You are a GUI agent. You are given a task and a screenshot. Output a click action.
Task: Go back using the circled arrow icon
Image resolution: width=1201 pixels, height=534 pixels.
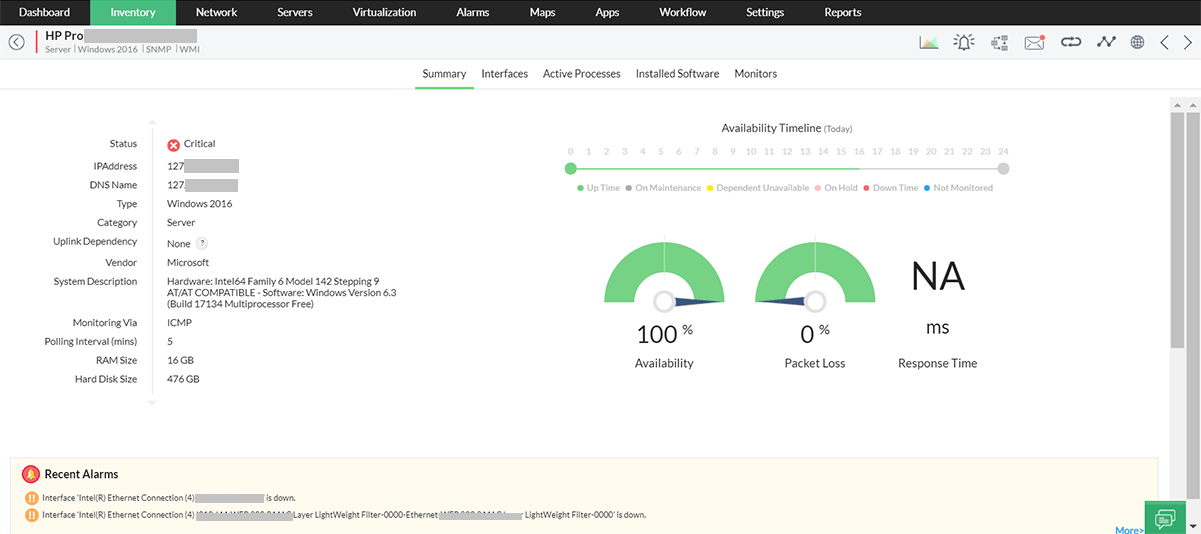click(16, 42)
